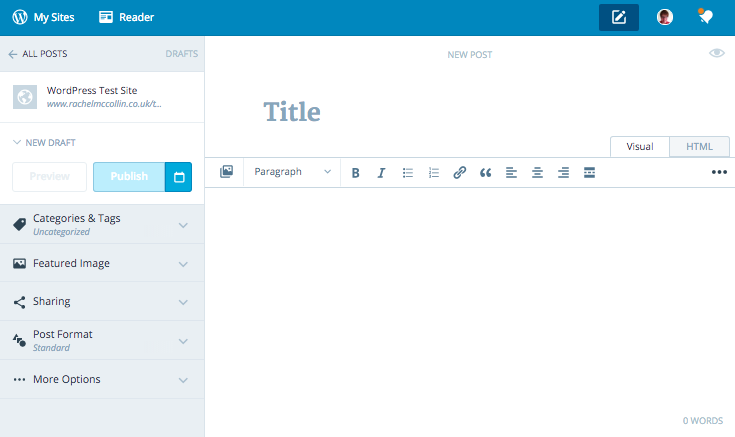735x437 pixels.
Task: Switch to the HTML editor tab
Action: 699,147
